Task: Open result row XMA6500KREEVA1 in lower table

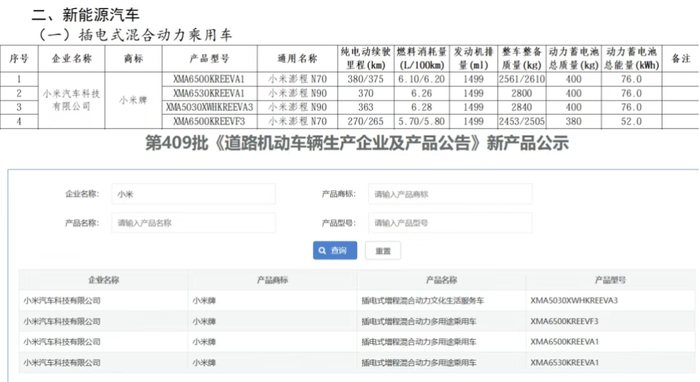Action: [x=357, y=342]
